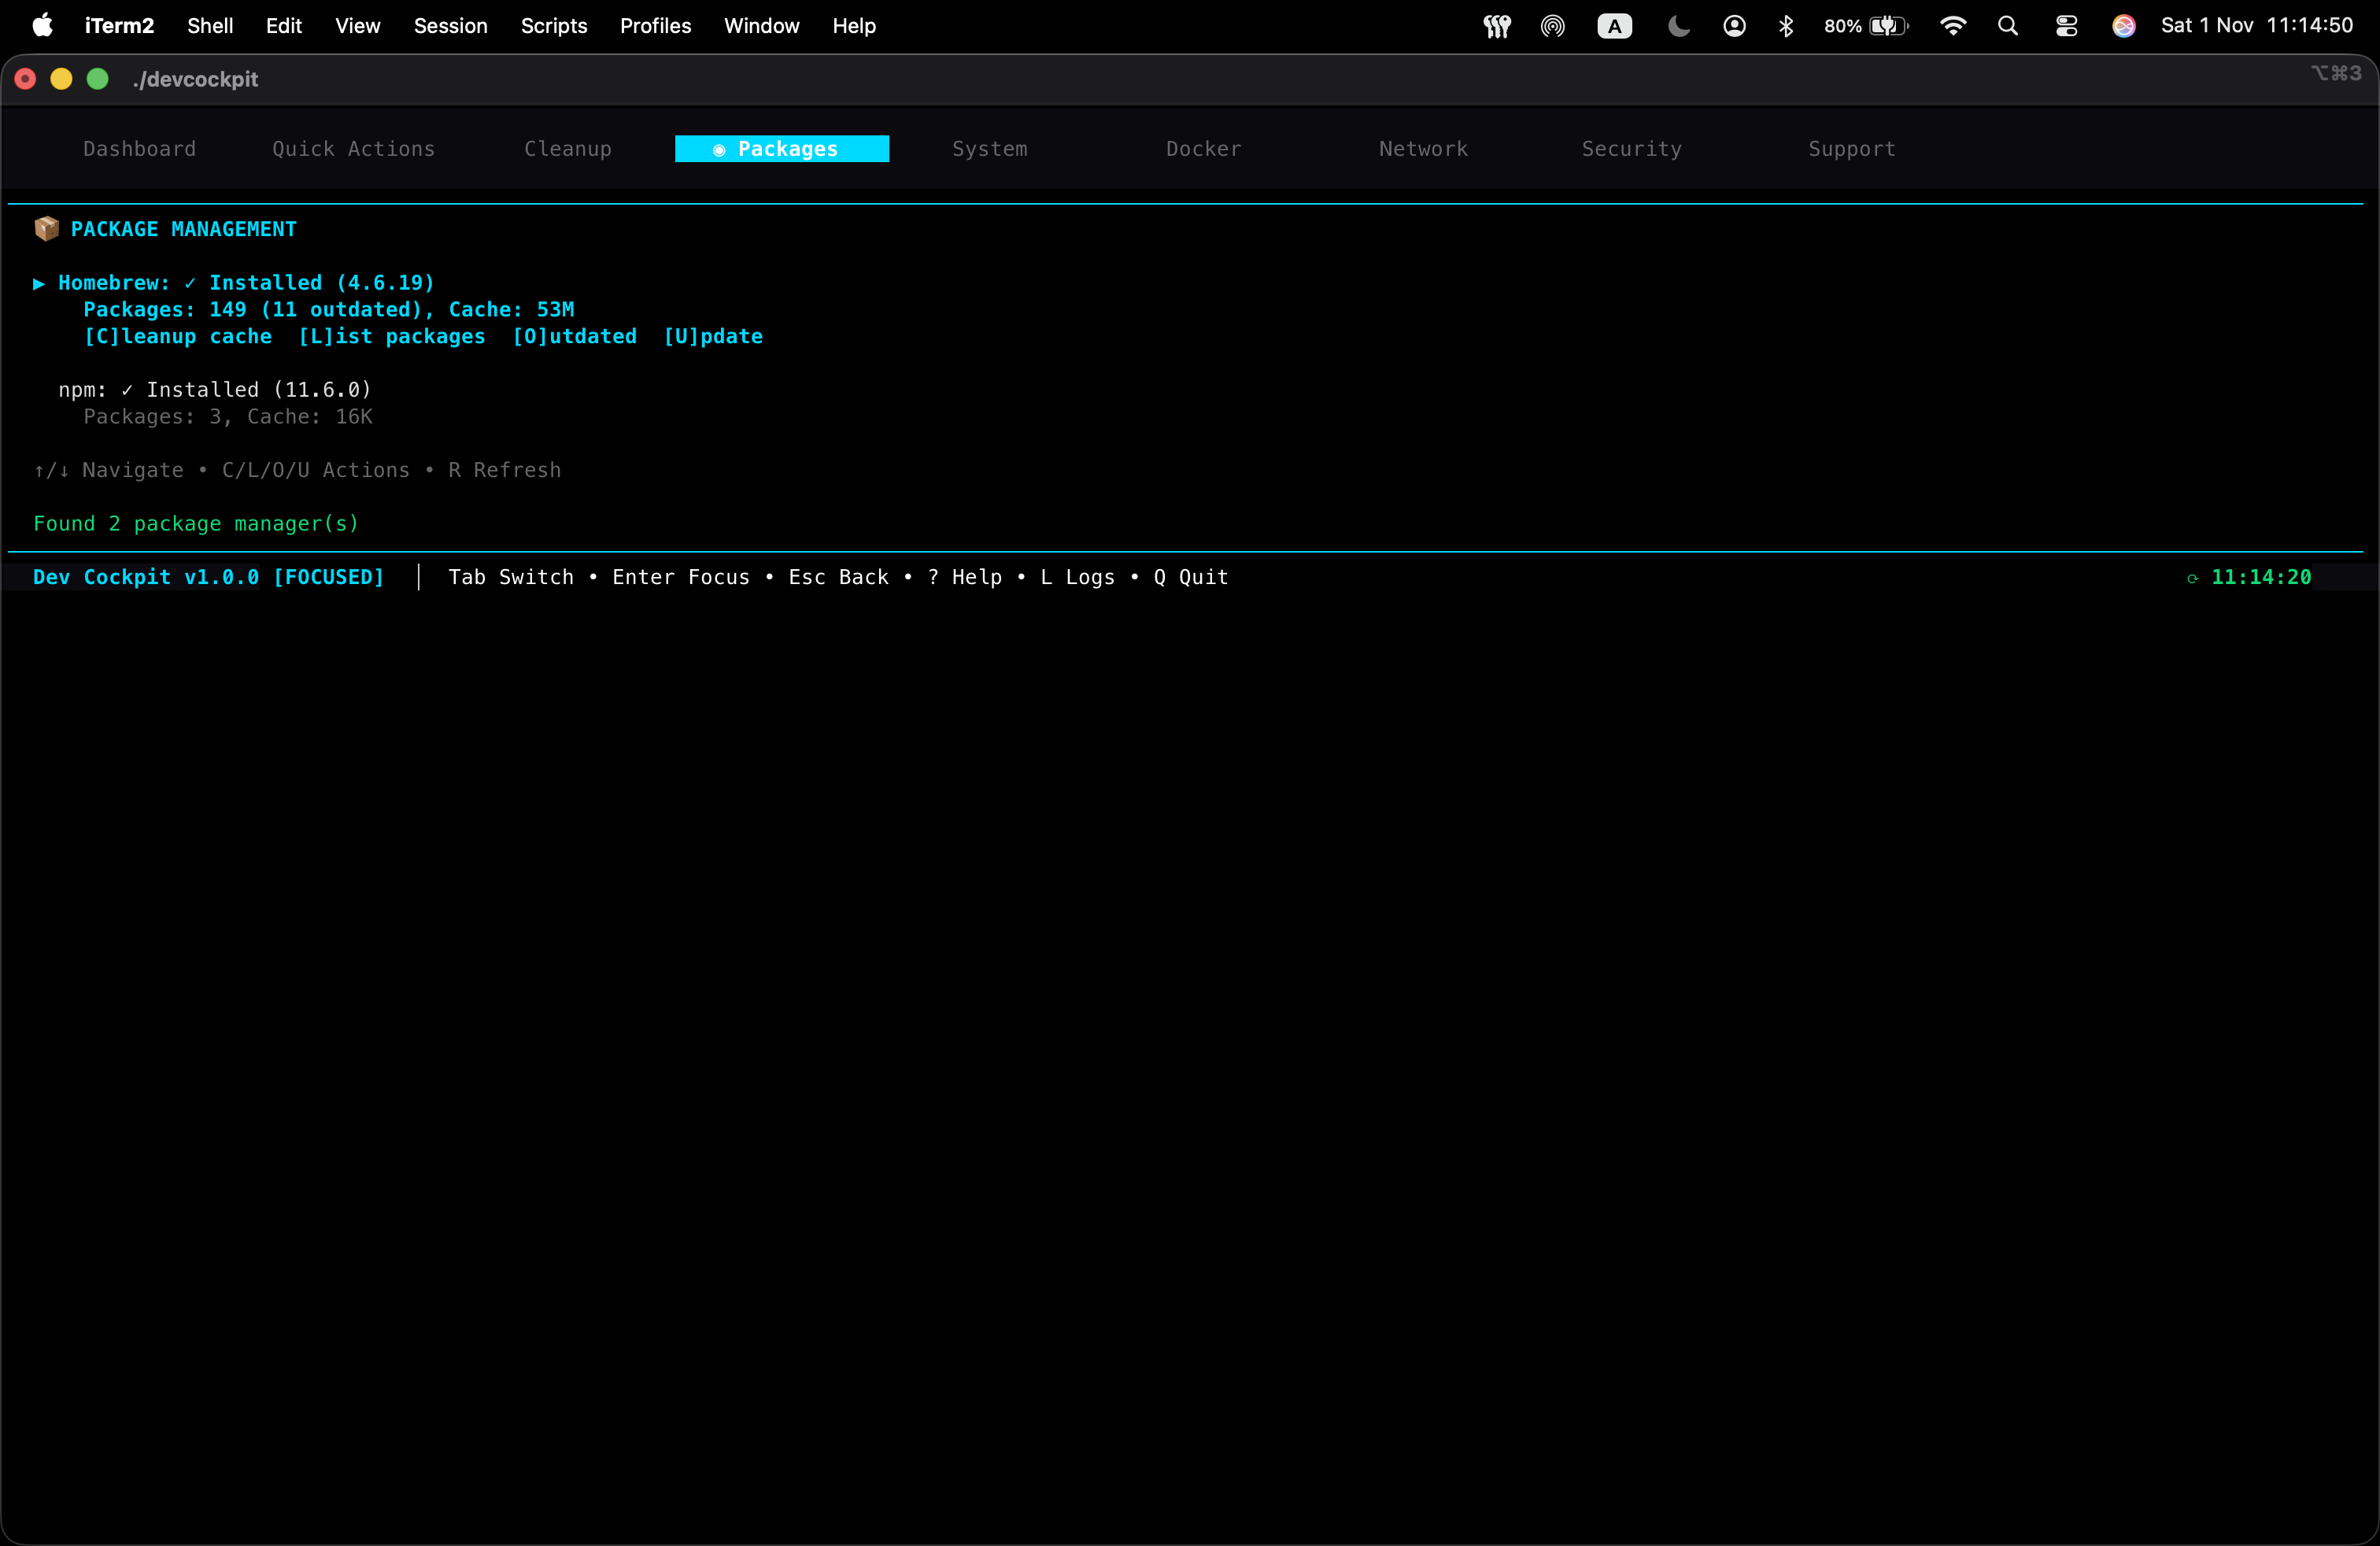The image size is (2380, 1546).
Task: Open the Session menu
Action: [451, 26]
